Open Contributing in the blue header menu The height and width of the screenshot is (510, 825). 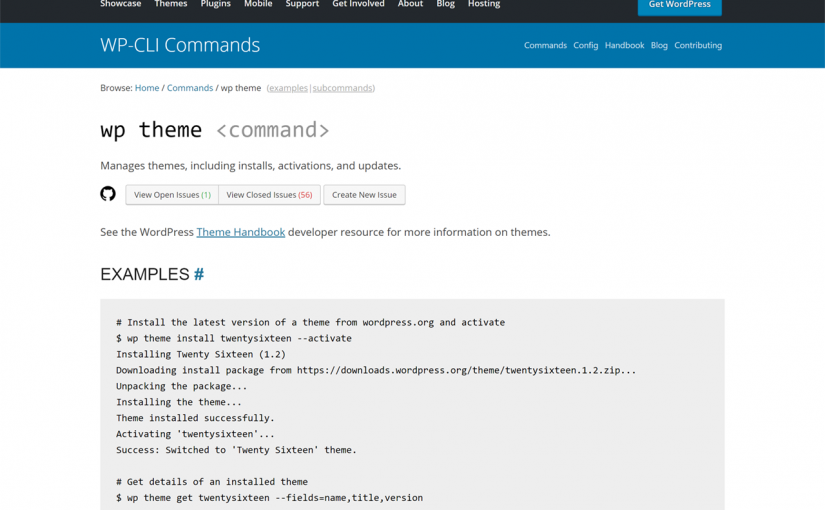click(x=698, y=45)
